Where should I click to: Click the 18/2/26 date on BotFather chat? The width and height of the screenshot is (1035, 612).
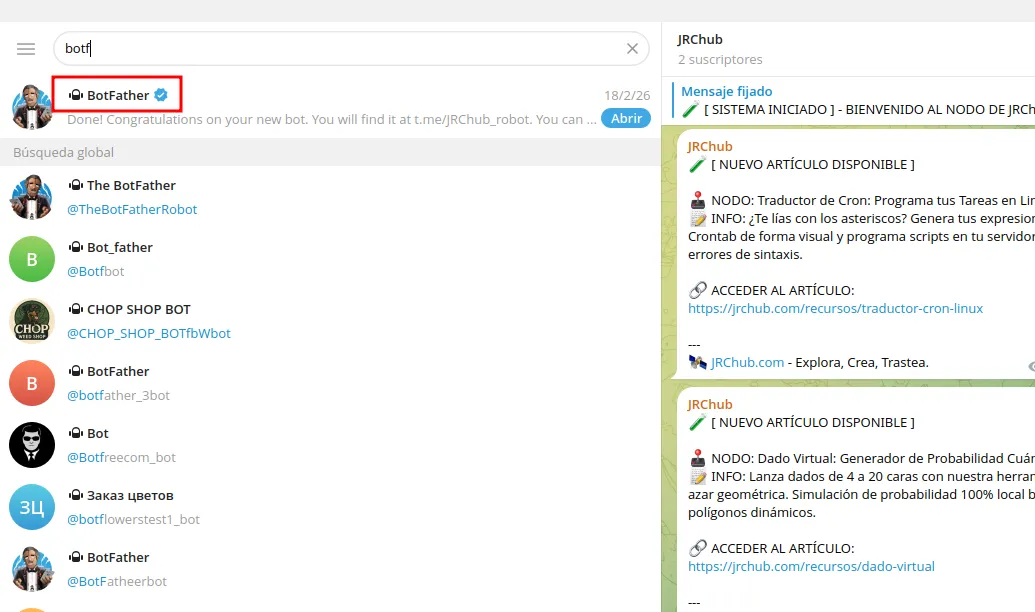tap(627, 96)
